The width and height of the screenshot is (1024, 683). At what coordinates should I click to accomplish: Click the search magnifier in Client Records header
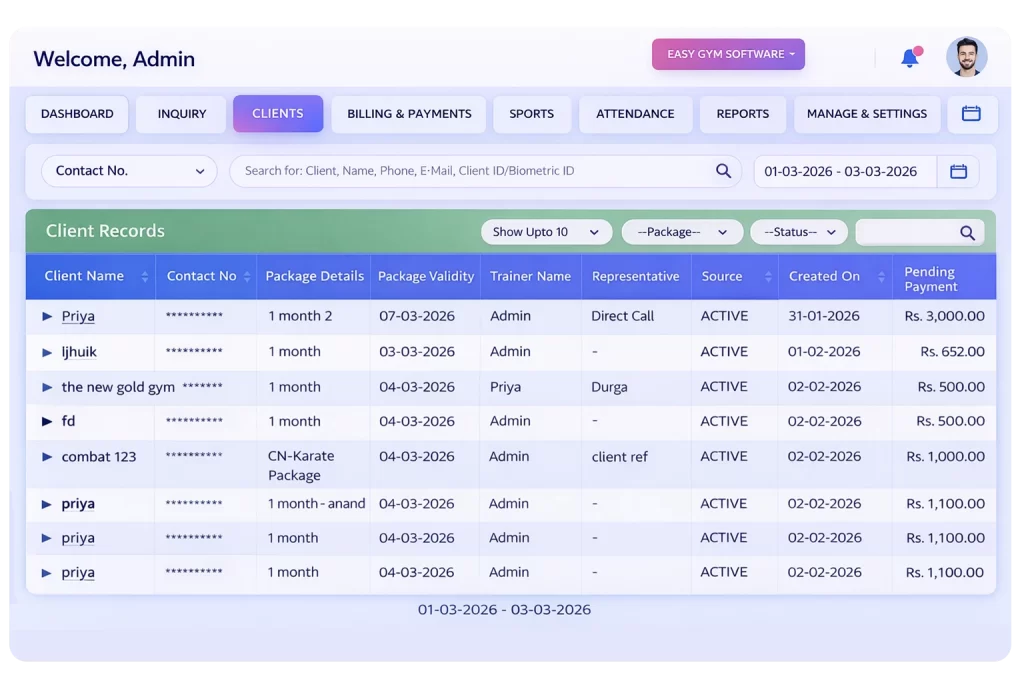point(965,231)
